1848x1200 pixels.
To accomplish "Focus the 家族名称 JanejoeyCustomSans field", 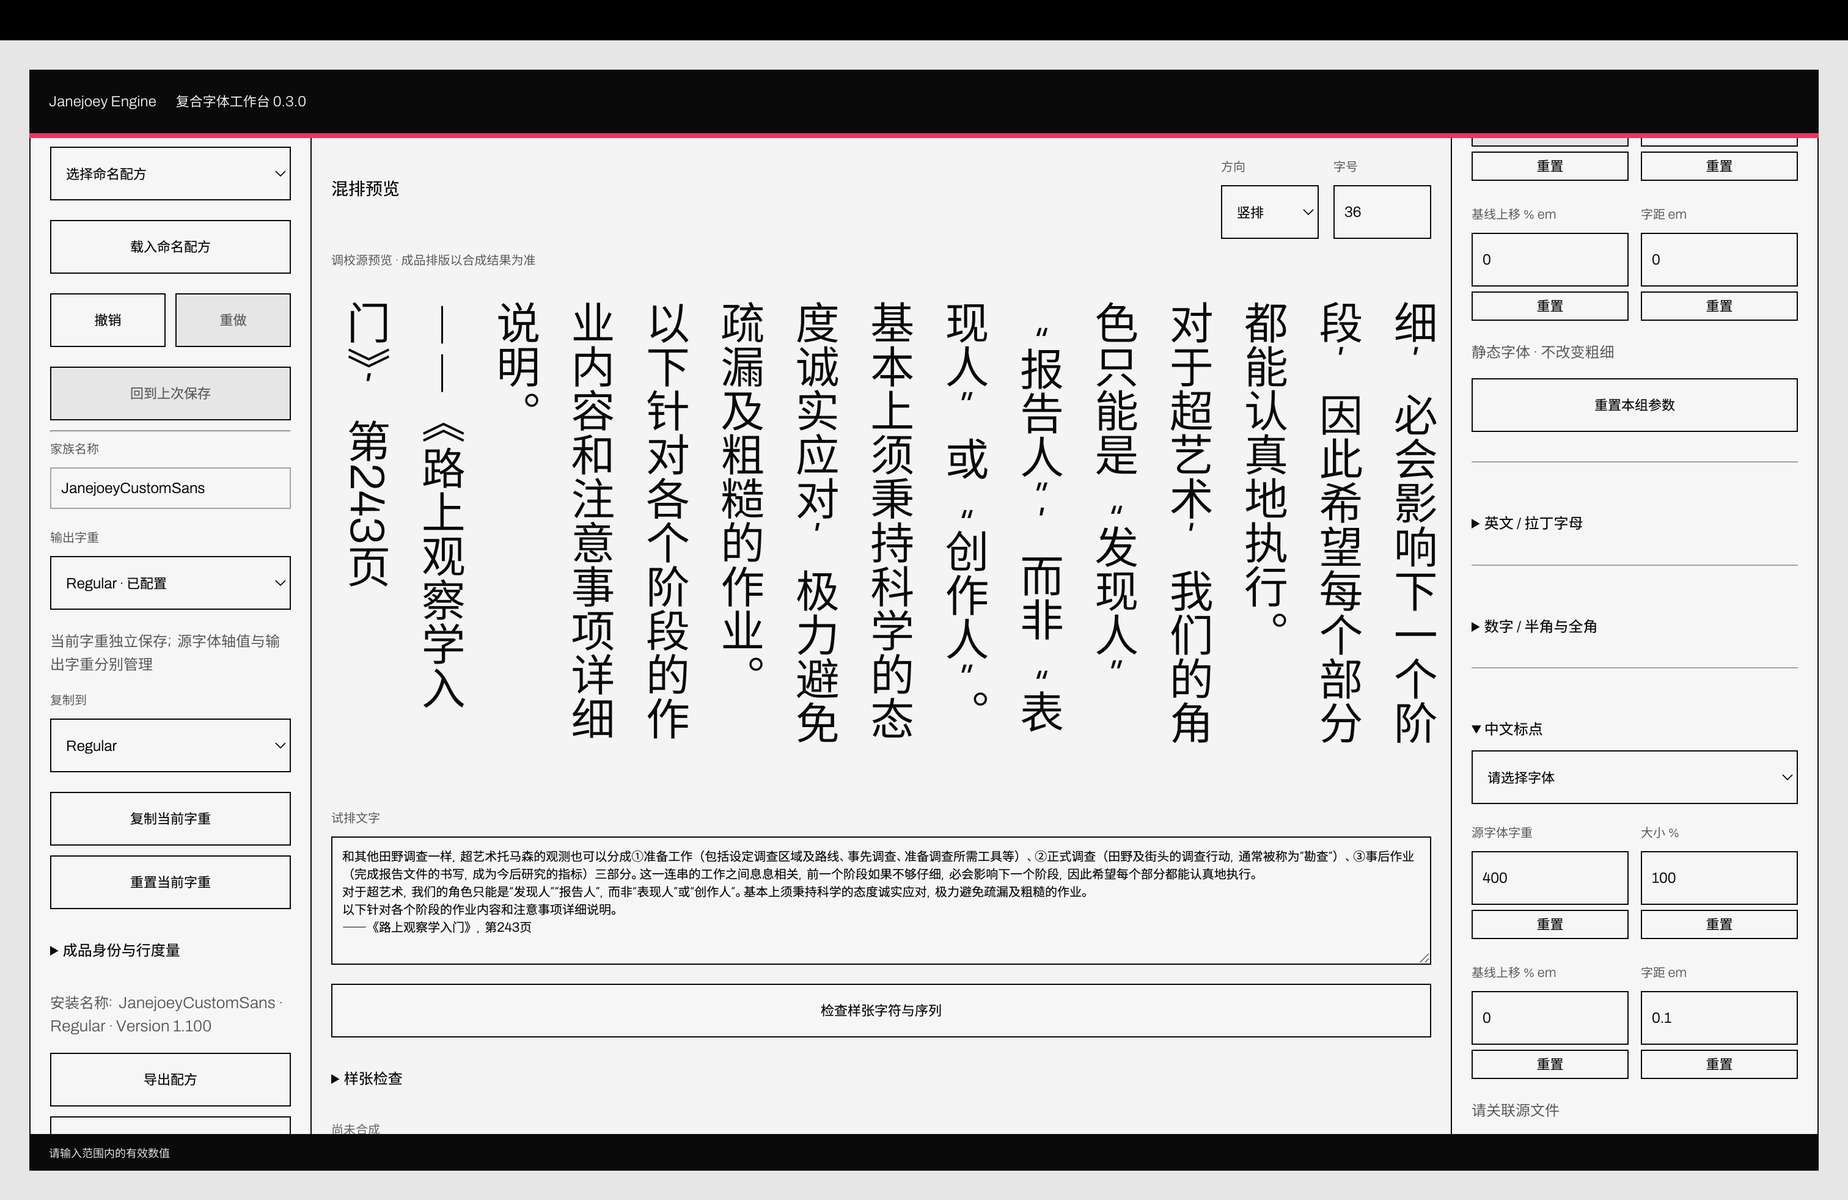I will (x=170, y=488).
